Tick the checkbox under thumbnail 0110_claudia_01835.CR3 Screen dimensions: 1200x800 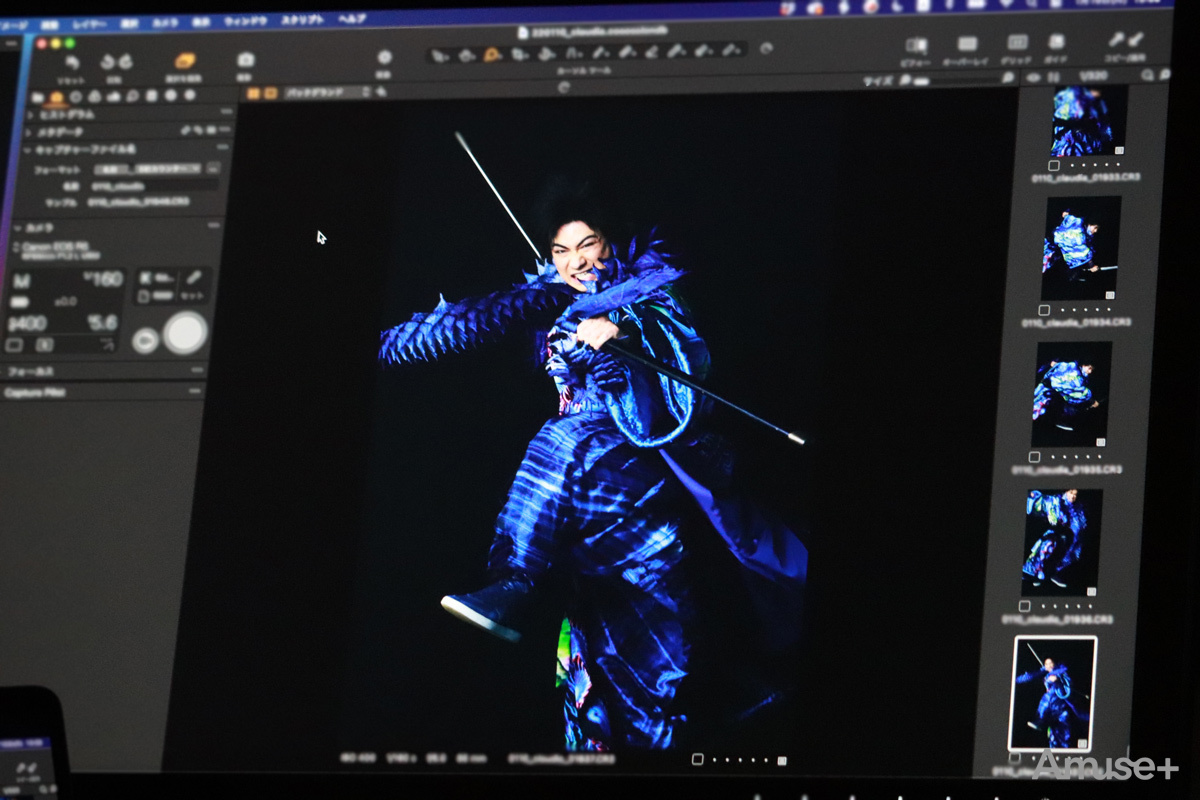[x=1034, y=457]
